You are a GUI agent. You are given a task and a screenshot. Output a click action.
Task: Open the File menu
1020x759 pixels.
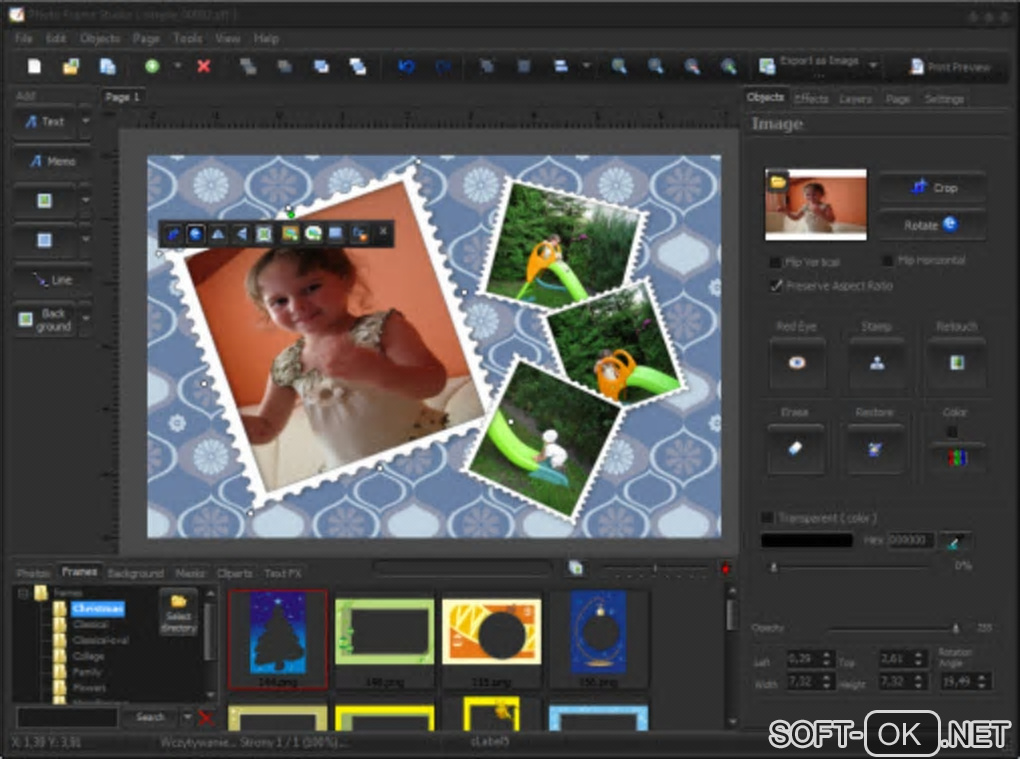coord(23,38)
